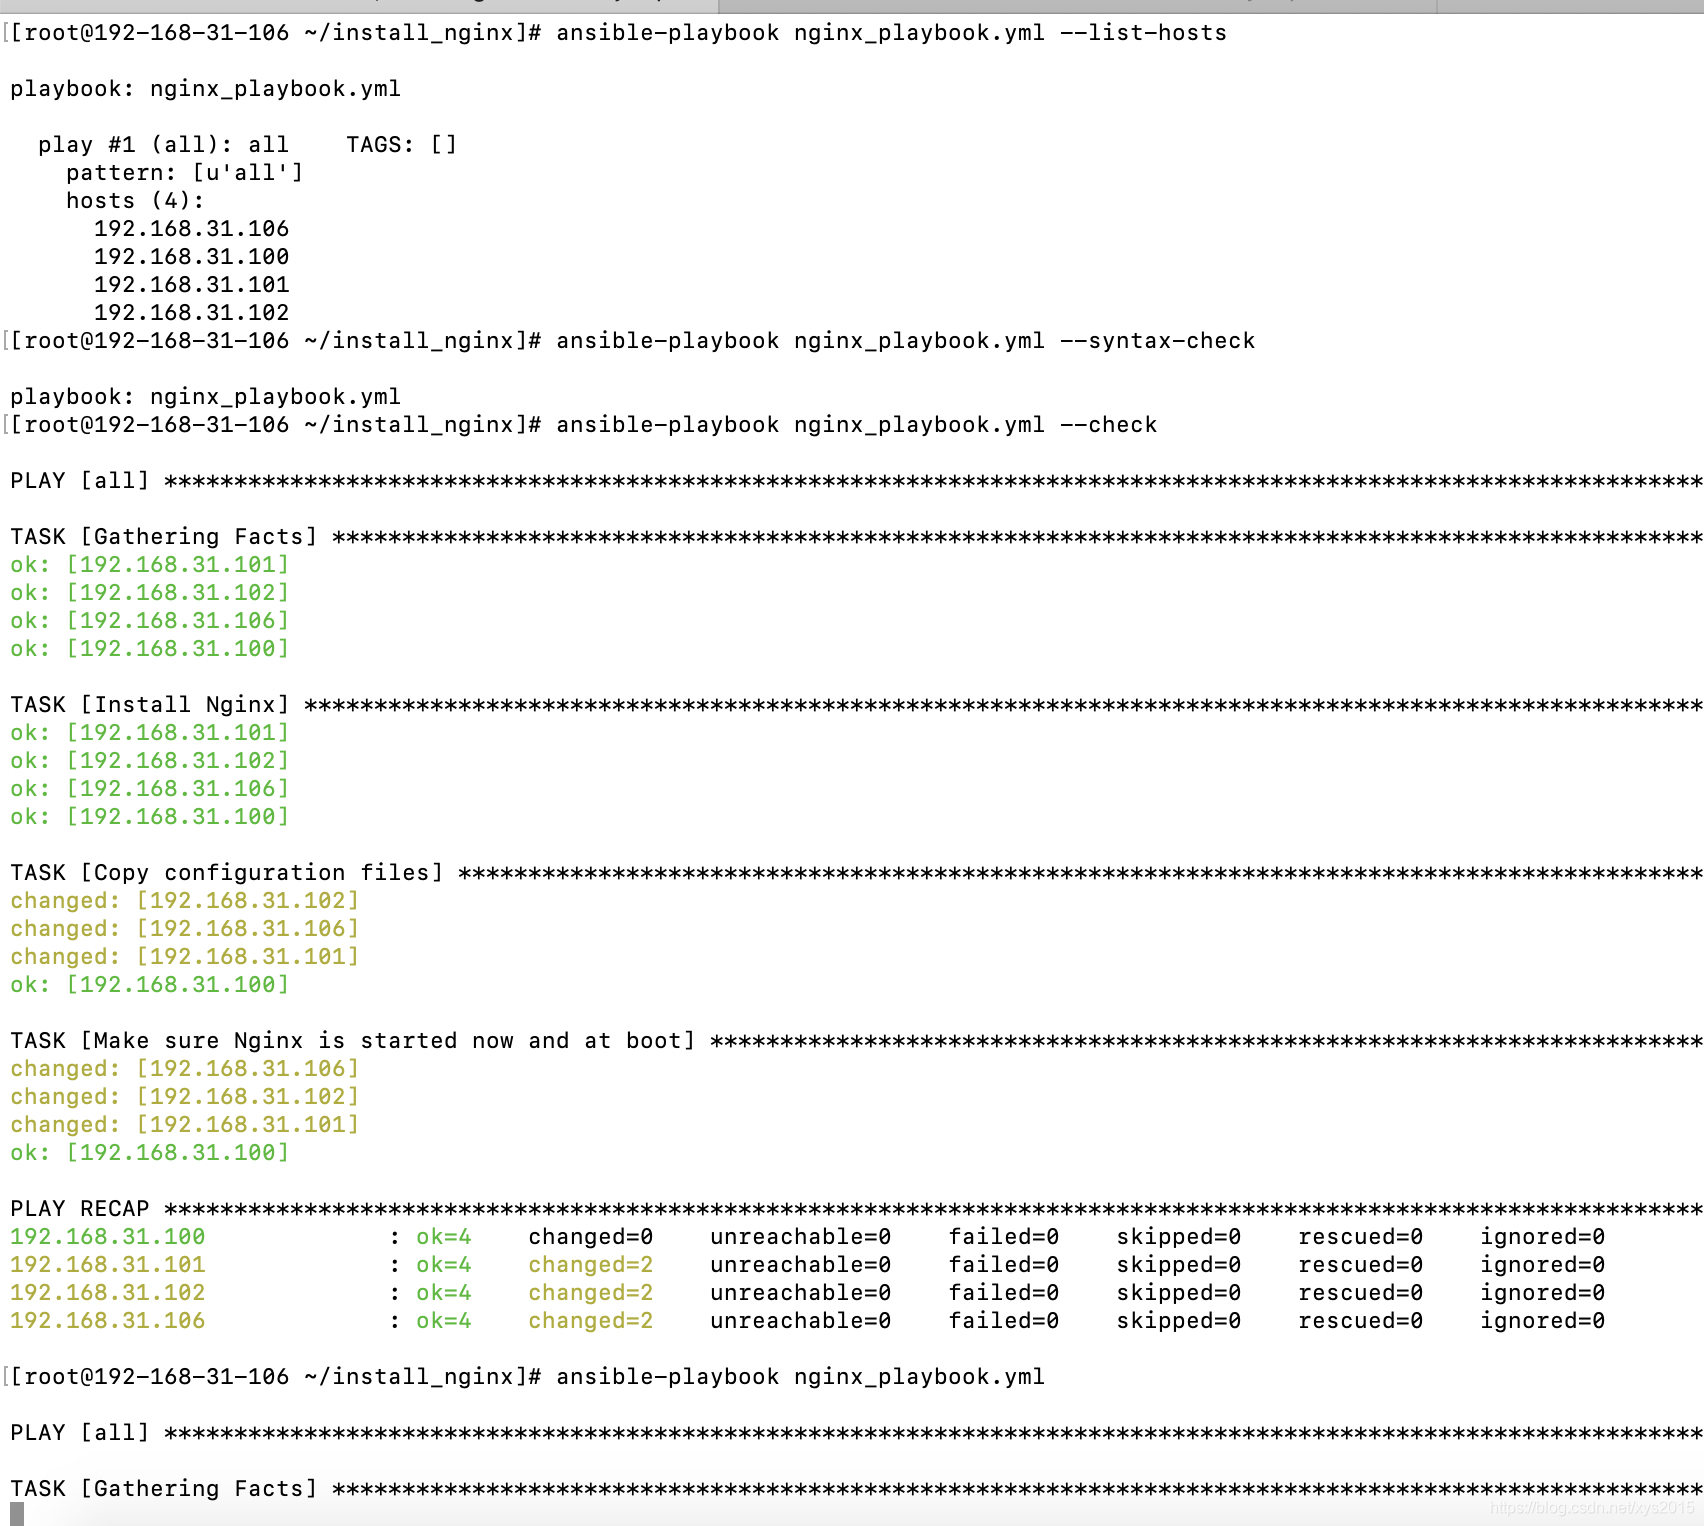Click host 192.168.31.102 in the hosts list

(x=191, y=313)
